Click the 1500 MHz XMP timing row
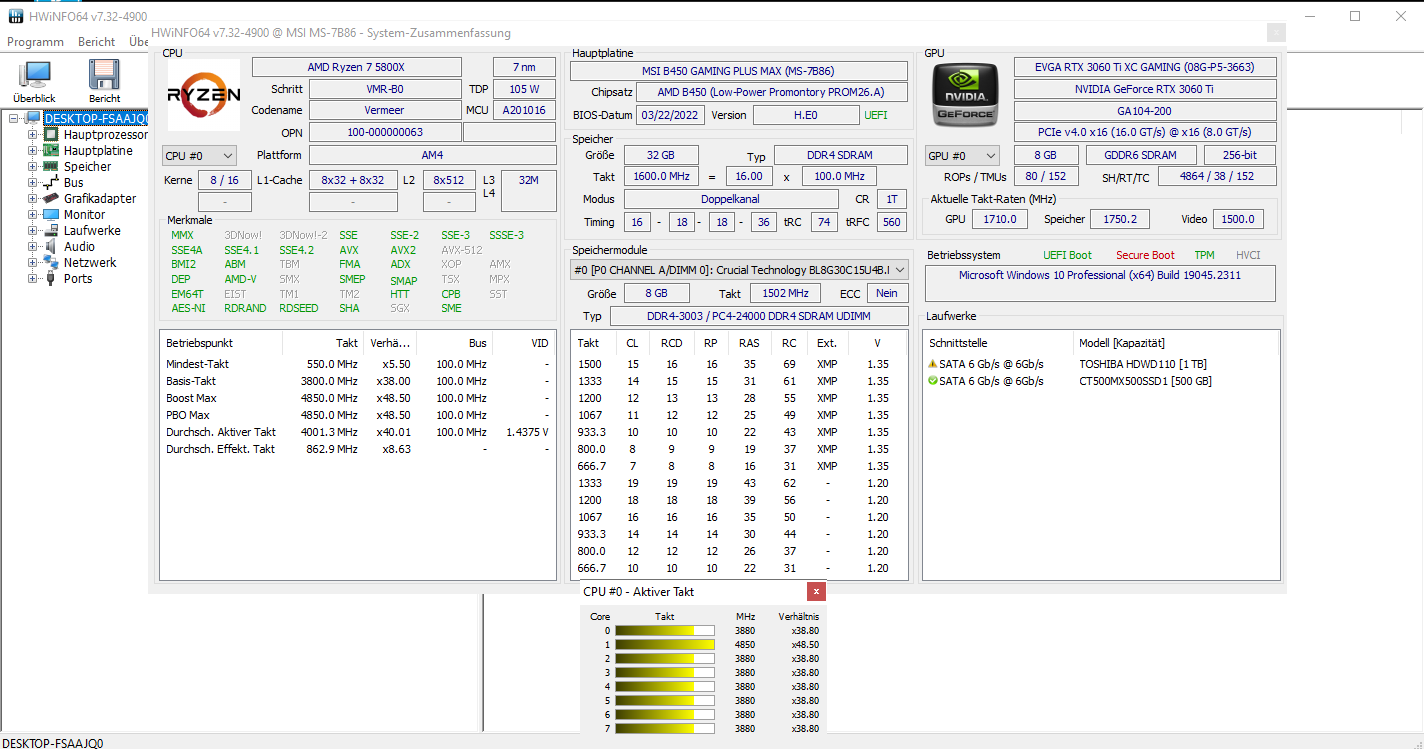1424x749 pixels. 739,364
